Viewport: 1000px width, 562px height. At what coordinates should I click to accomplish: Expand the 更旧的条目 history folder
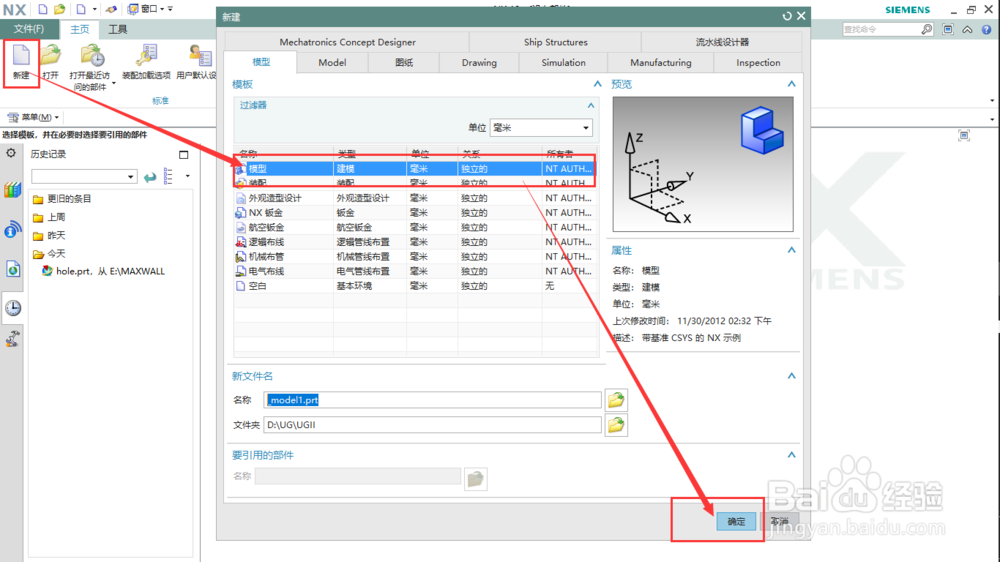62,199
